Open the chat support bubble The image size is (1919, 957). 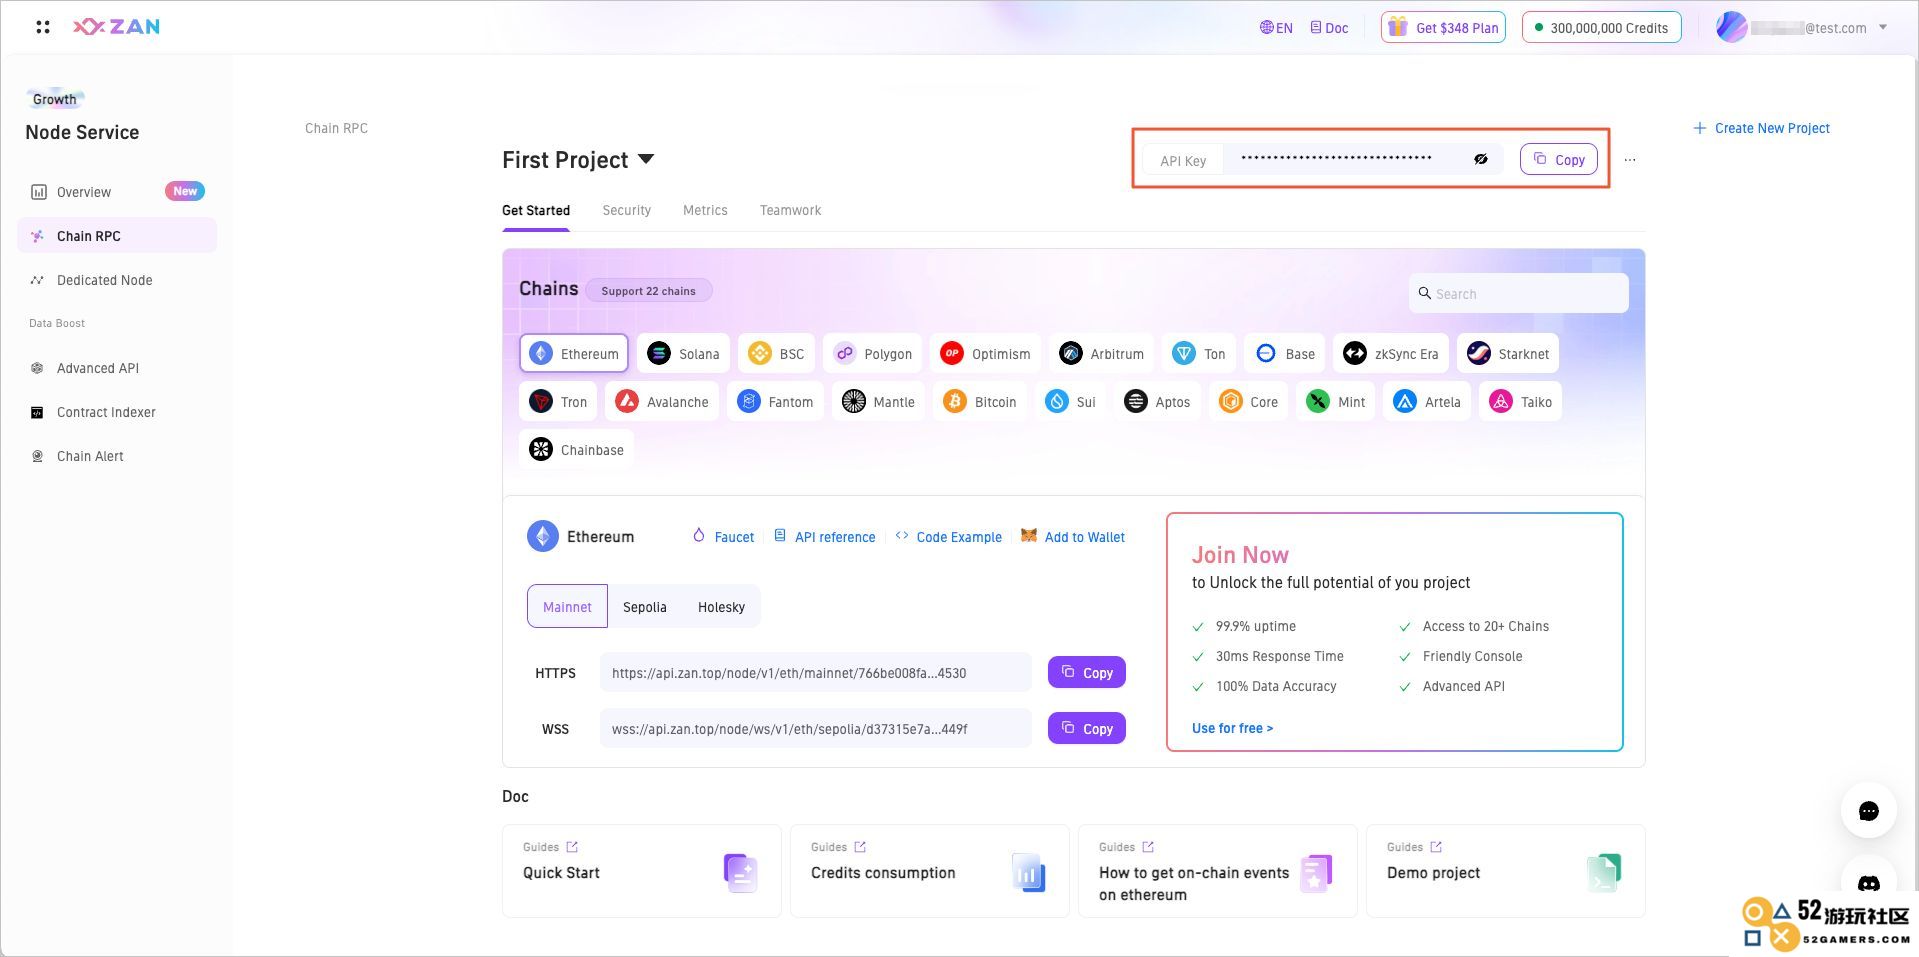pyautogui.click(x=1868, y=810)
